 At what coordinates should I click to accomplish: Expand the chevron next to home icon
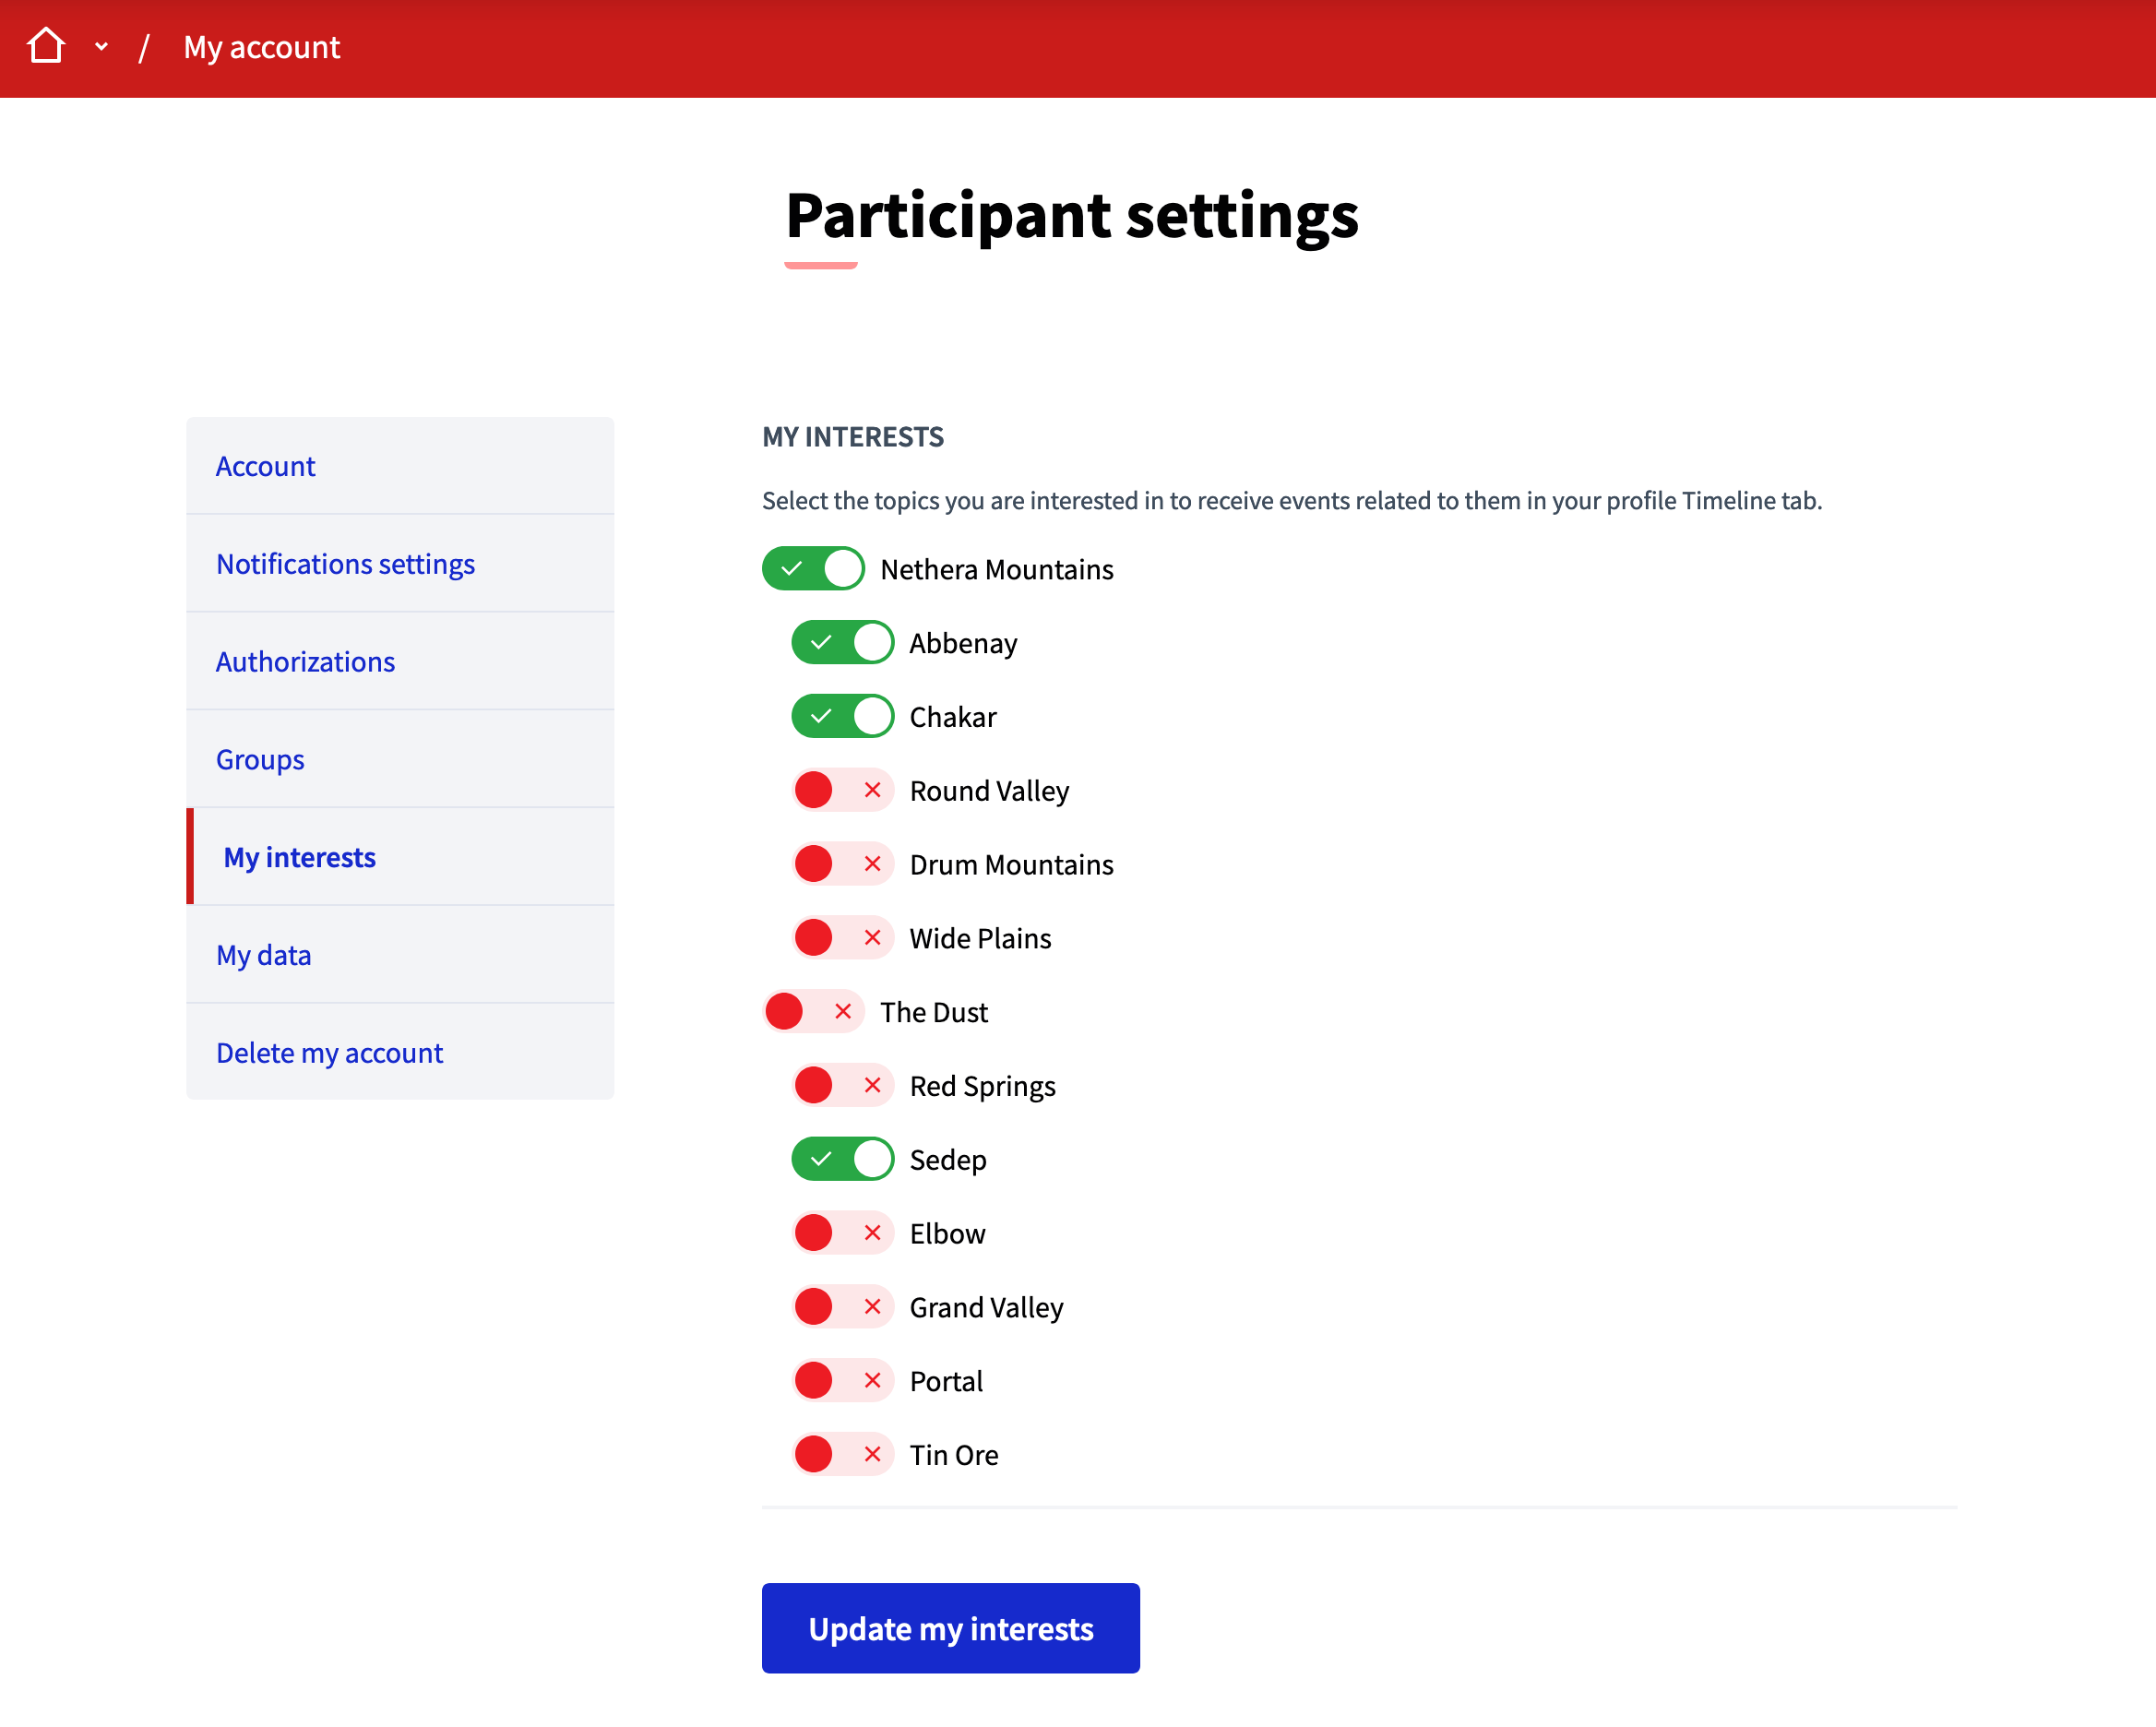[101, 46]
